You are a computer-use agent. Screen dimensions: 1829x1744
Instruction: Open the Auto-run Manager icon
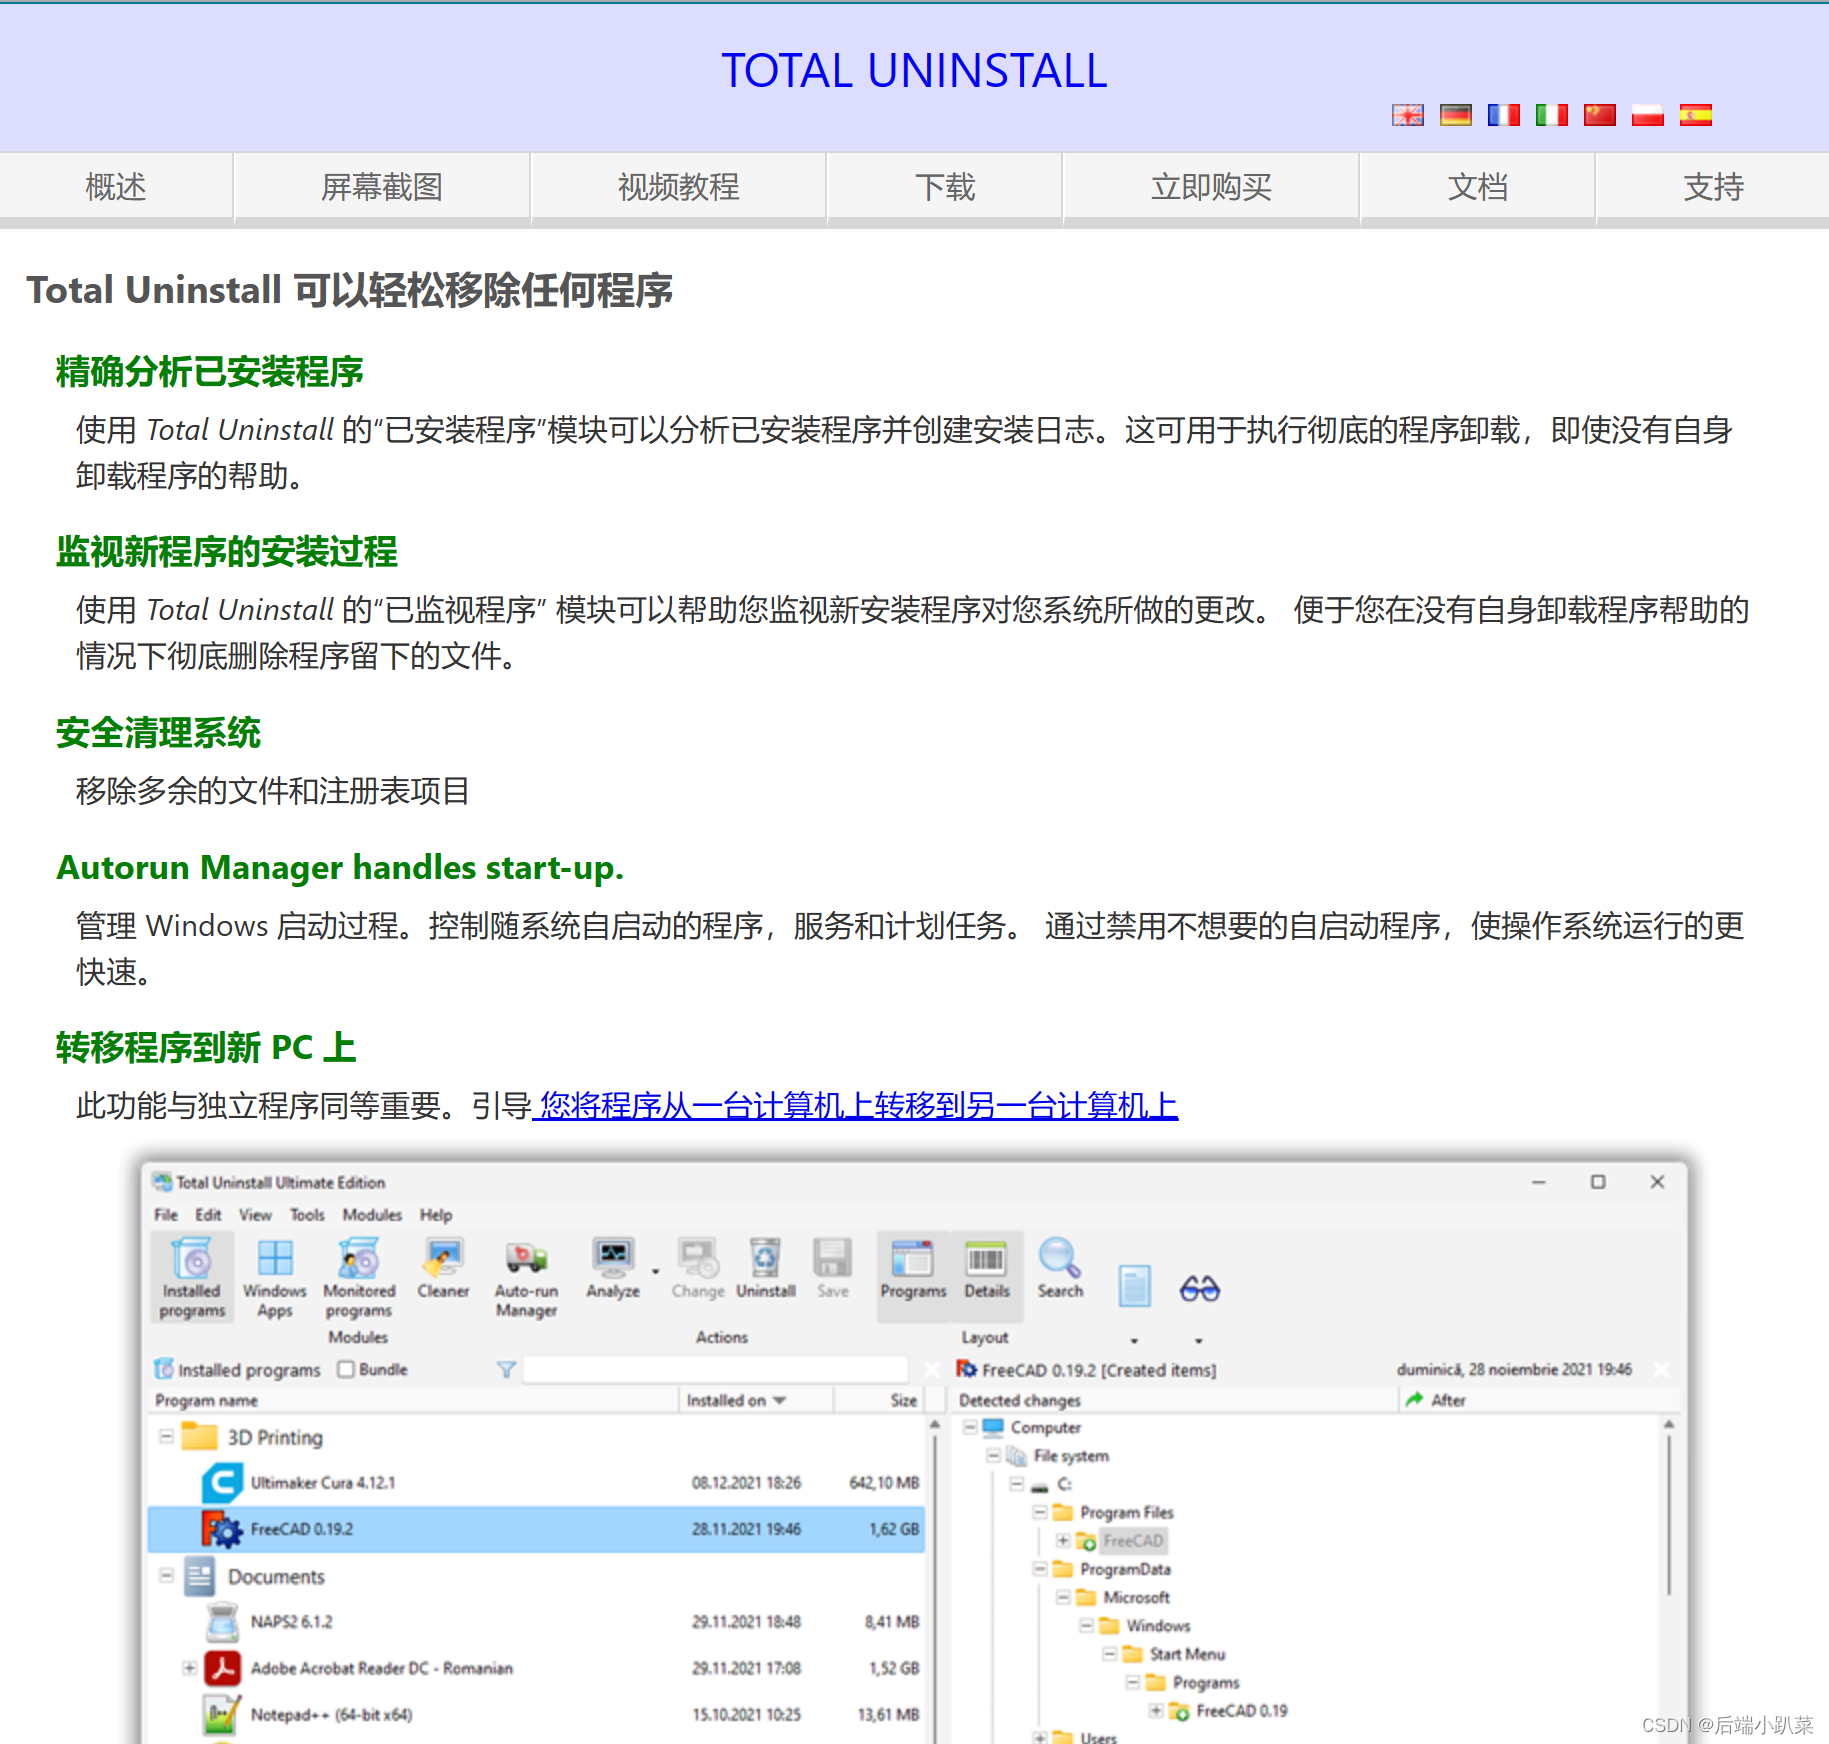526,1278
